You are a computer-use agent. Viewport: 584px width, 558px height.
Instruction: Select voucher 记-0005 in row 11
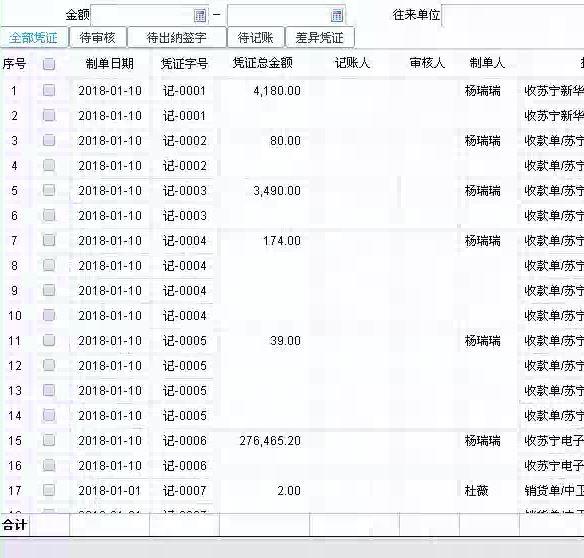coord(184,341)
